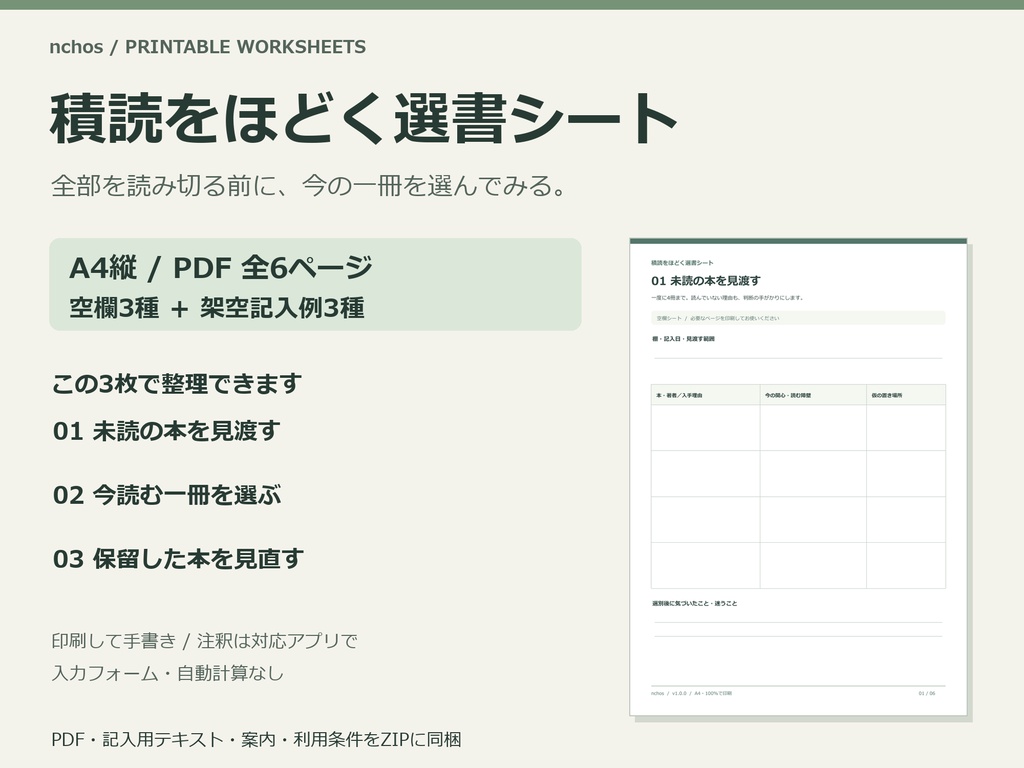Select the list item '01 未読の本を見渡す'
This screenshot has height=768, width=1024.
click(x=167, y=431)
